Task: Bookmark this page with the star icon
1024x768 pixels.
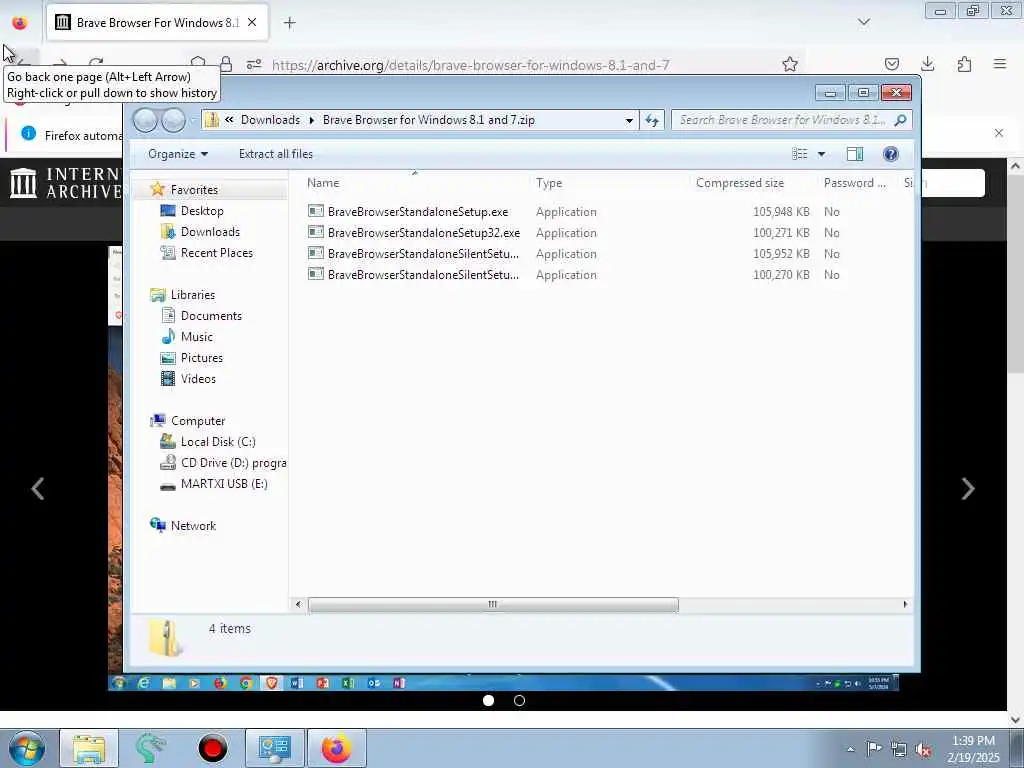Action: point(790,64)
